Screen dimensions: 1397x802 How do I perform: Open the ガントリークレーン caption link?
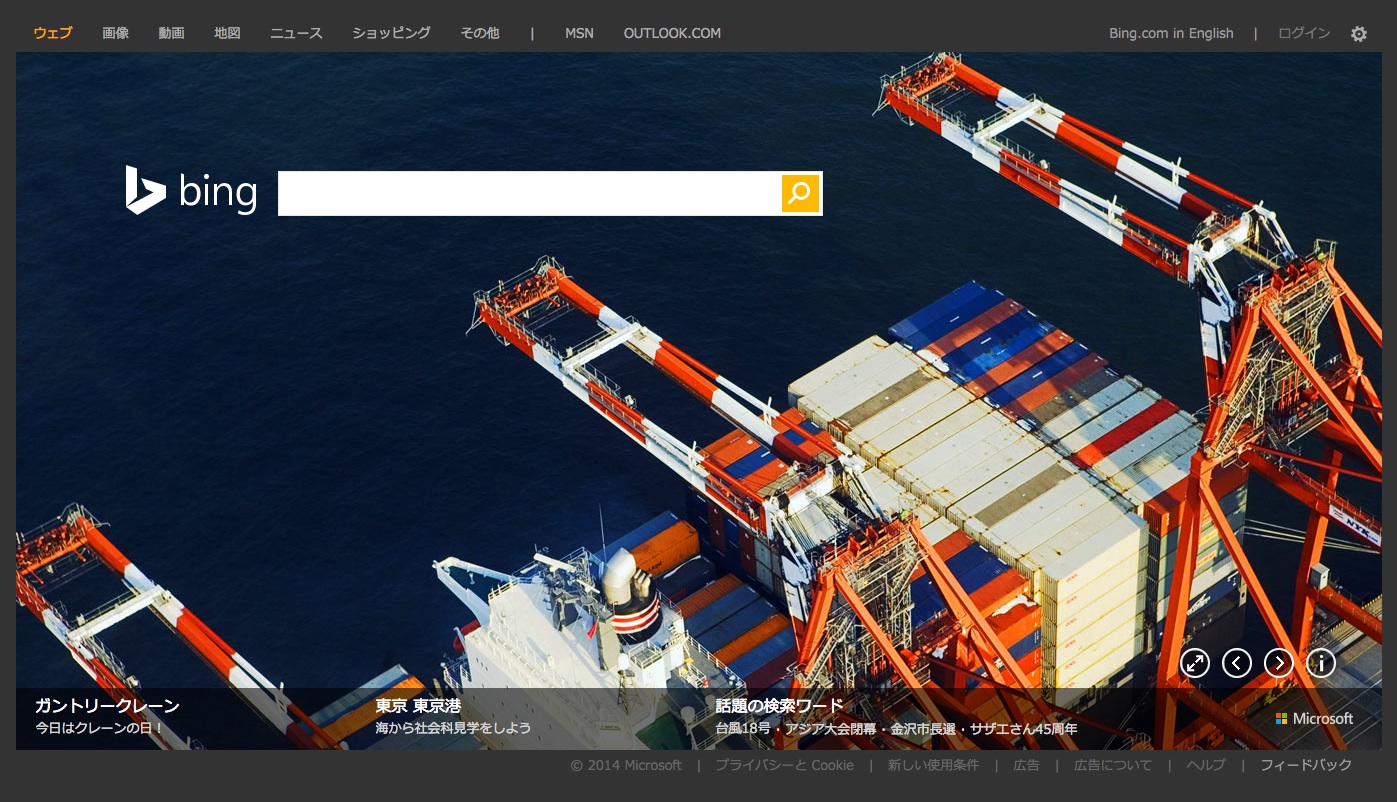click(107, 706)
